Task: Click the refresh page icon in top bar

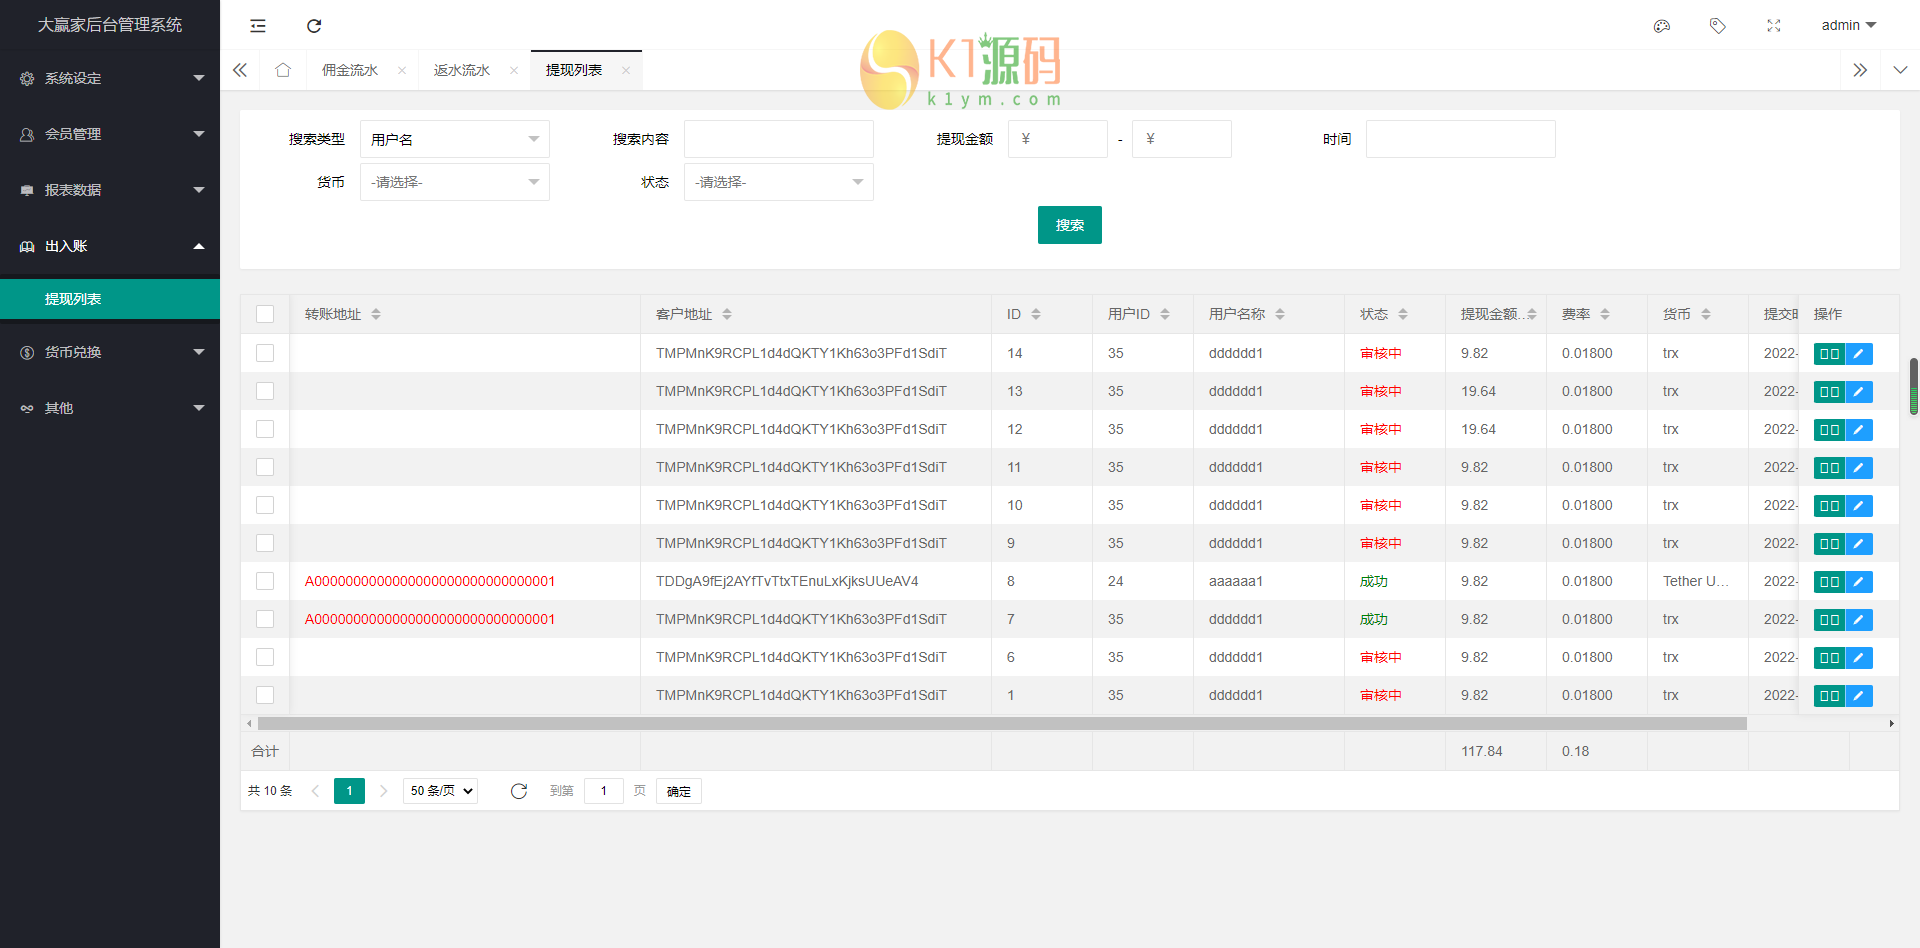Action: pyautogui.click(x=314, y=26)
